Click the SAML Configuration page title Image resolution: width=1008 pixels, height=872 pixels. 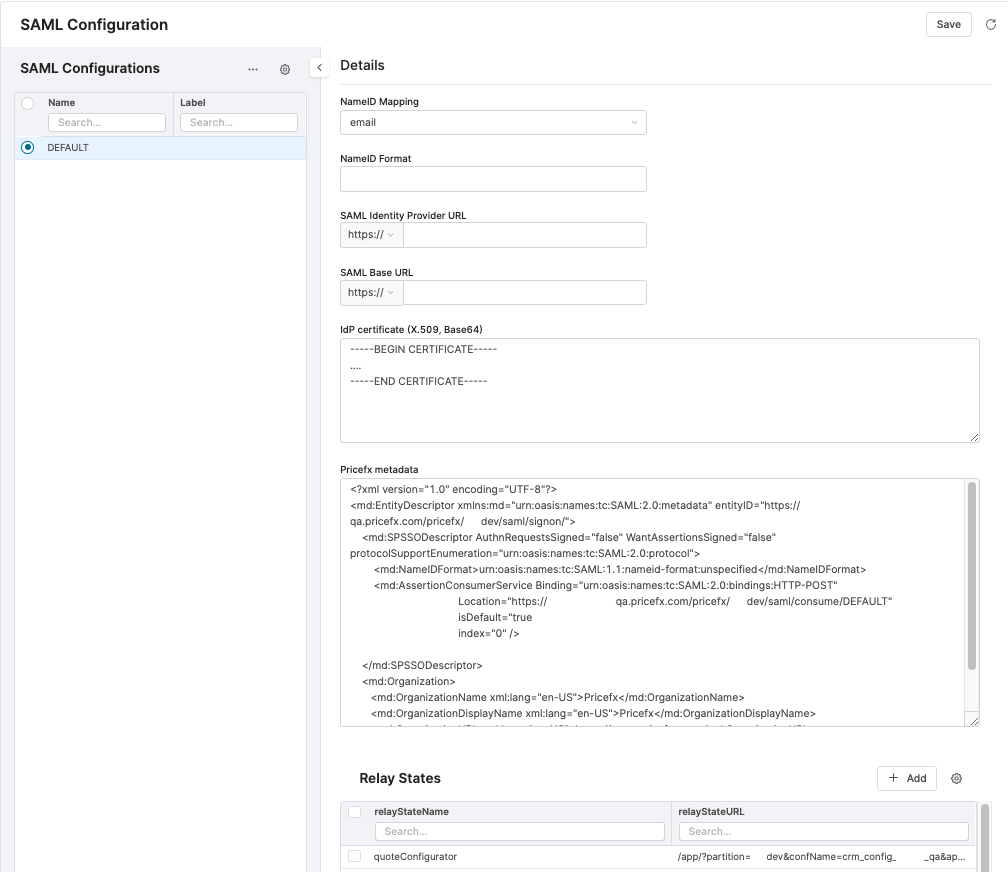(93, 24)
